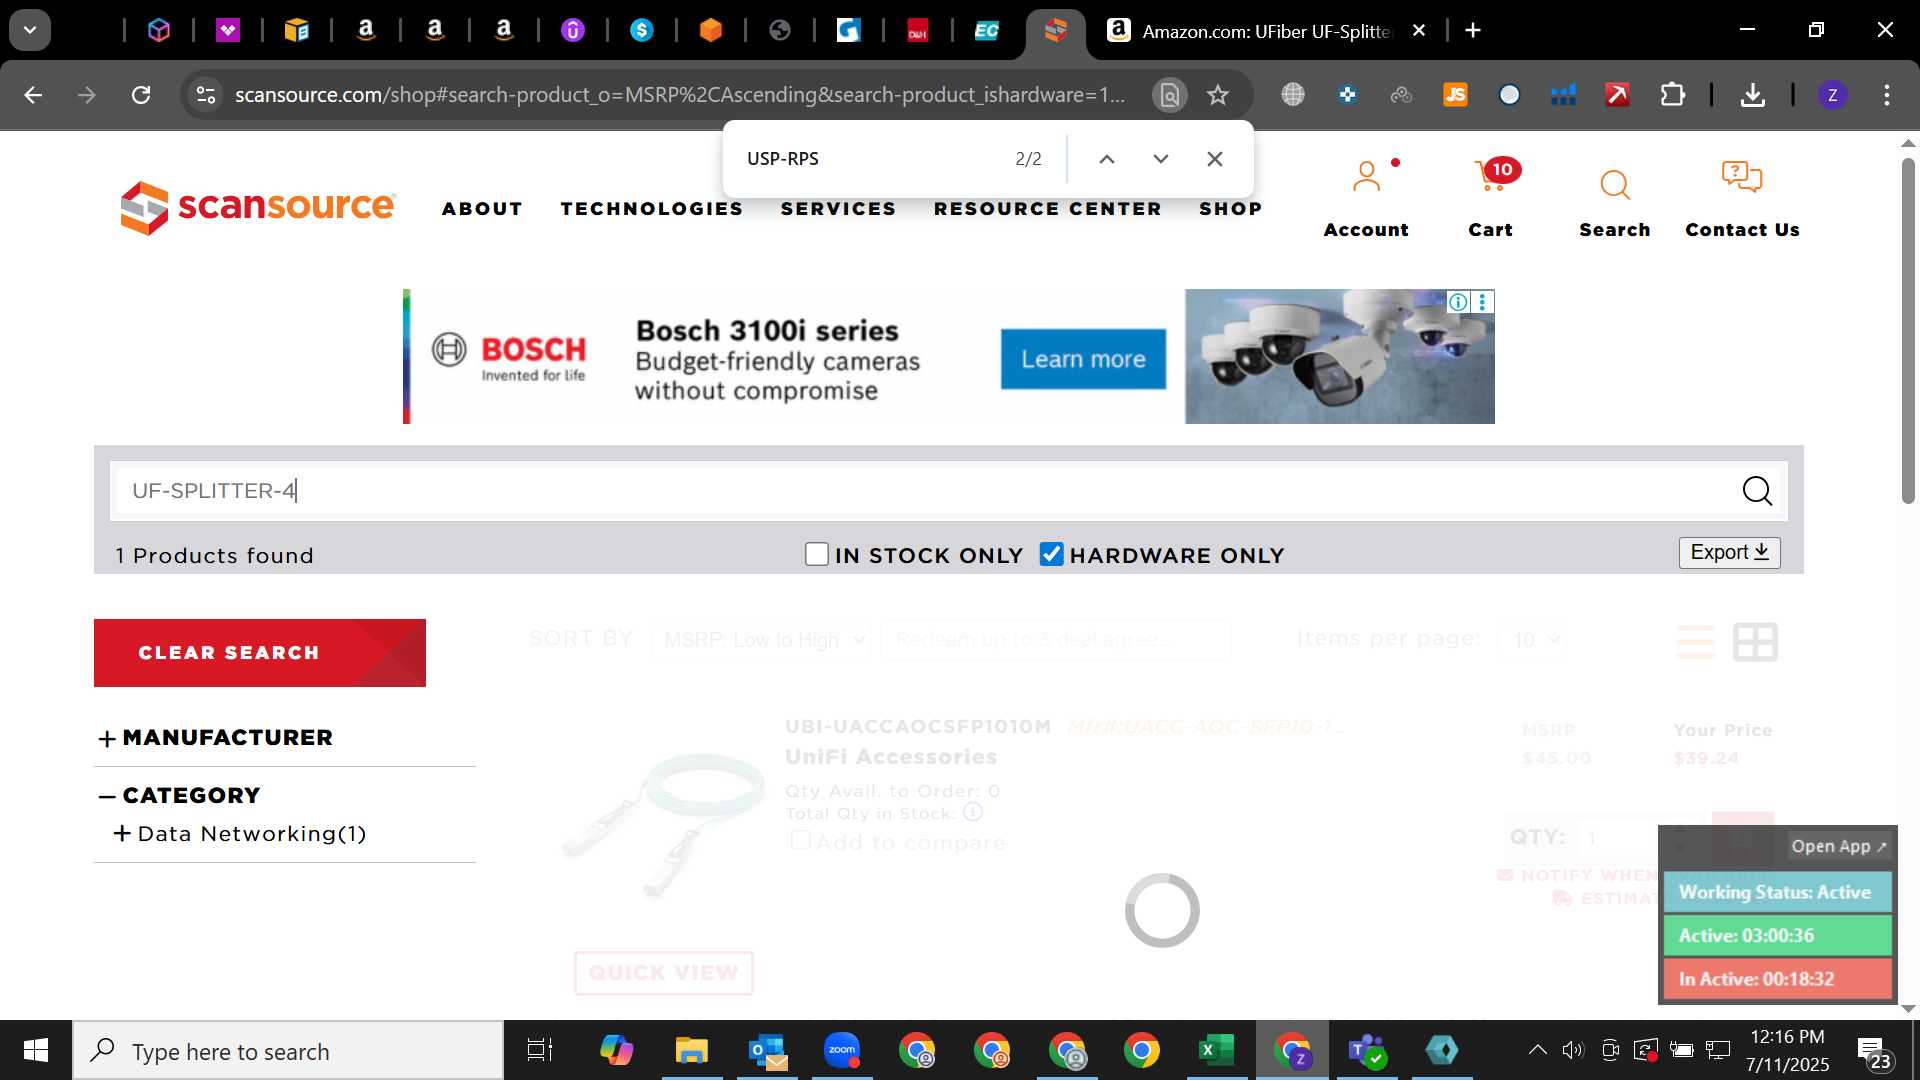Check the Add to compare checkbox
1920x1080 pixels.
click(x=800, y=841)
